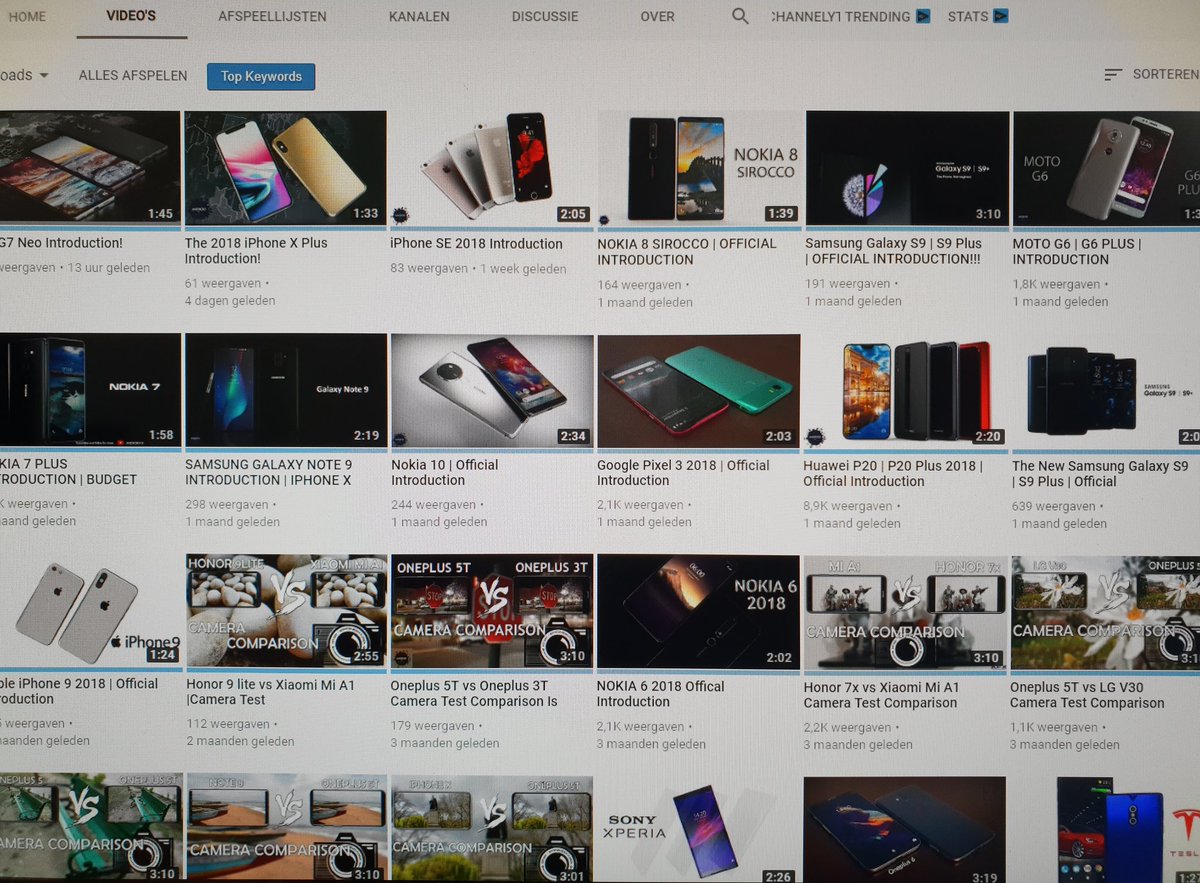This screenshot has height=883, width=1200.
Task: Open the Oneplus 5T vs LG V30 thumbnail
Action: 1105,612
